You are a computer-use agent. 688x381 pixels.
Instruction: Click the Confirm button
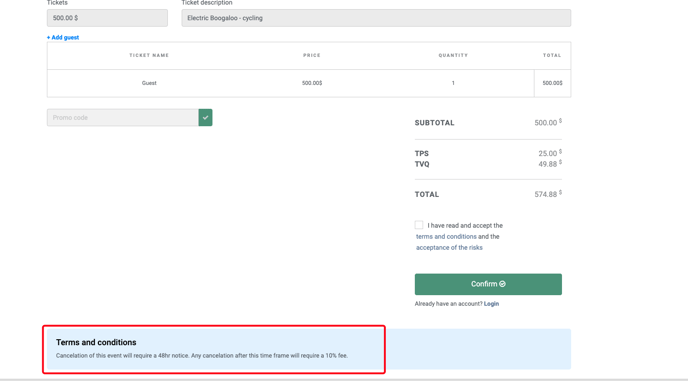488,284
